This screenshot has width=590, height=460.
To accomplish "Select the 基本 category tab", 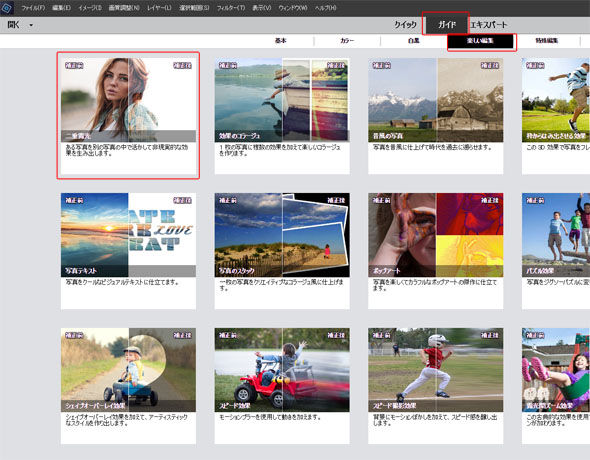I will point(281,41).
